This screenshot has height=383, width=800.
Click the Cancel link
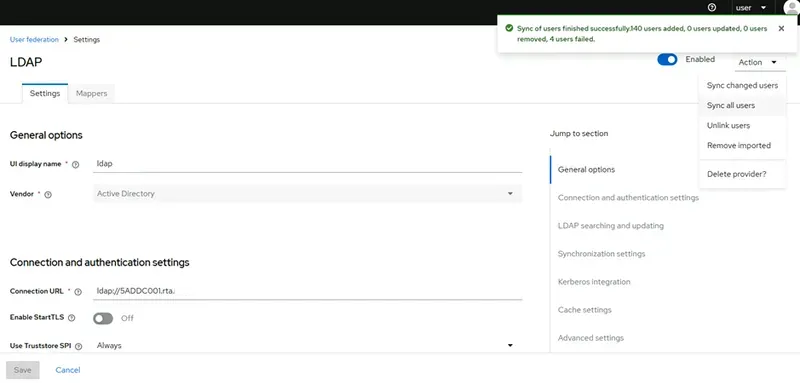pyautogui.click(x=68, y=370)
